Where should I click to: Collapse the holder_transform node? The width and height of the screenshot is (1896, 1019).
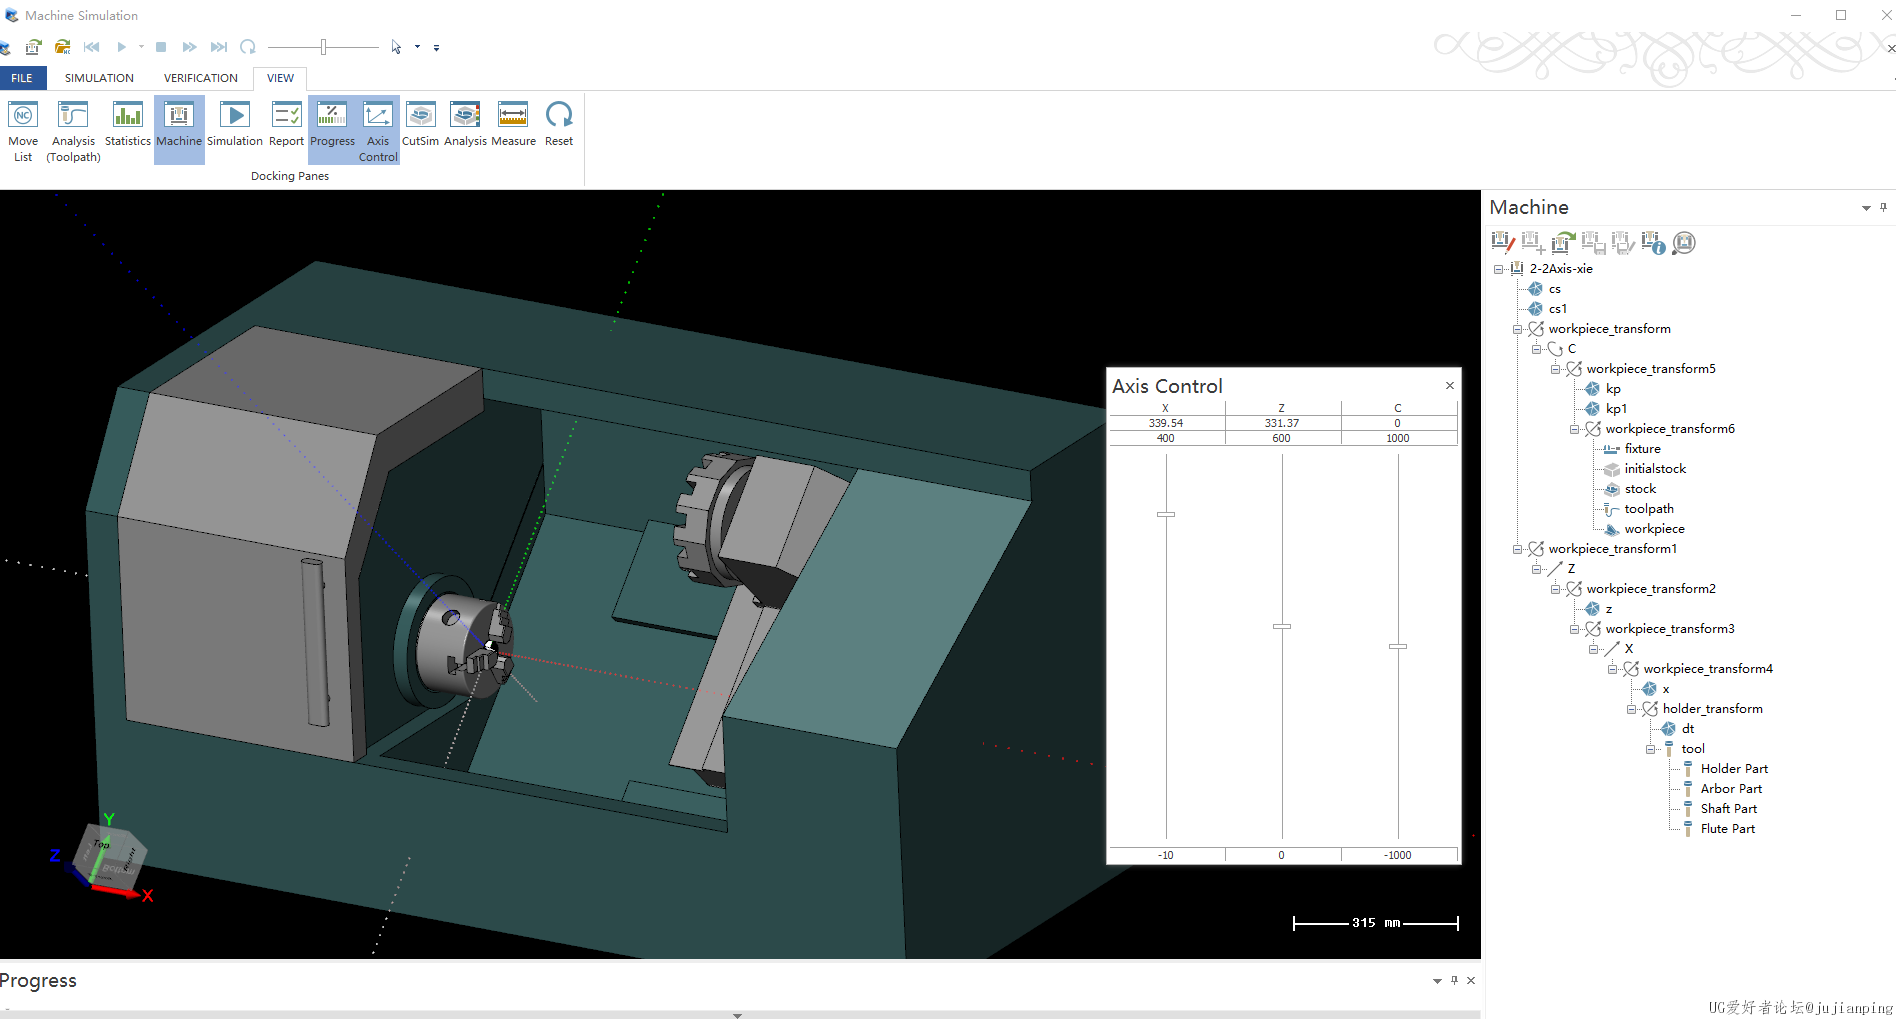[1631, 709]
